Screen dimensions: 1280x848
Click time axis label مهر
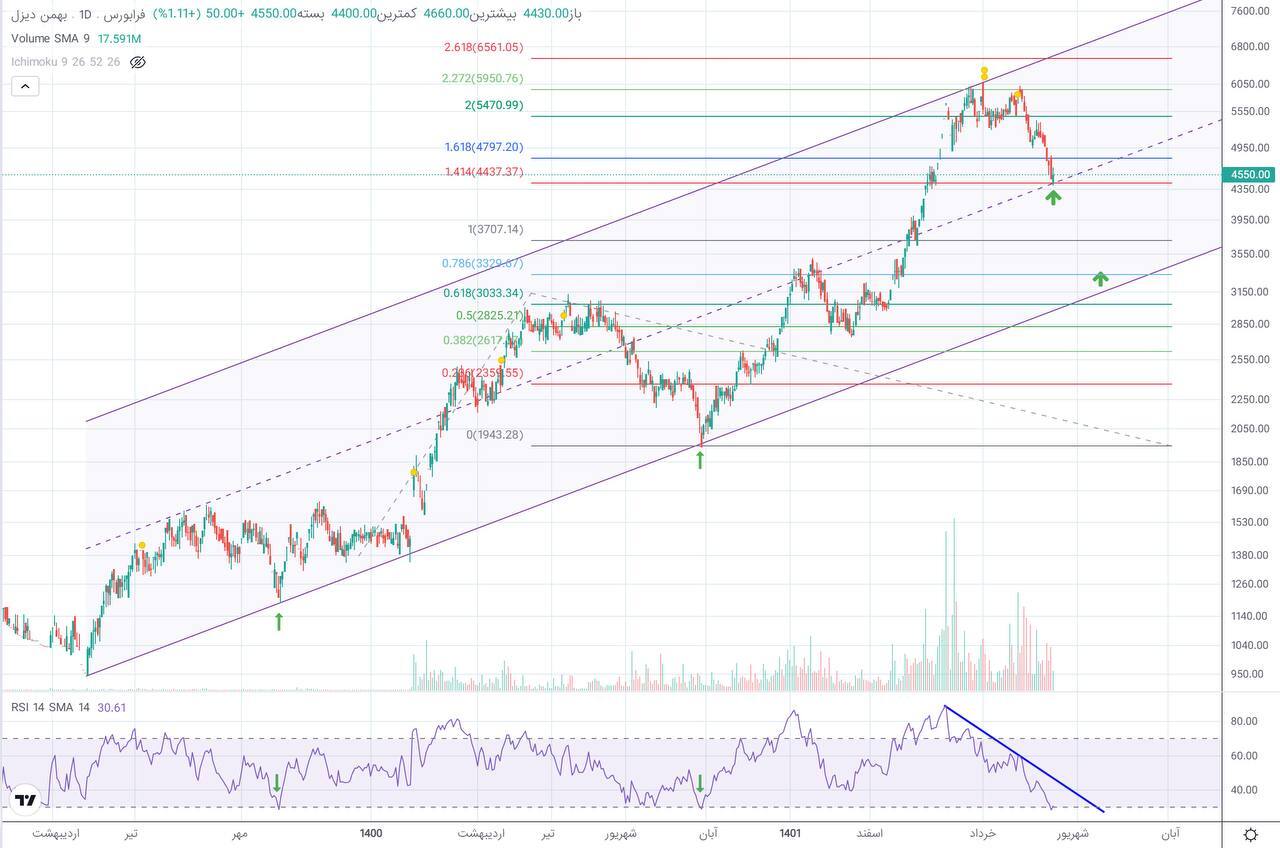point(238,833)
